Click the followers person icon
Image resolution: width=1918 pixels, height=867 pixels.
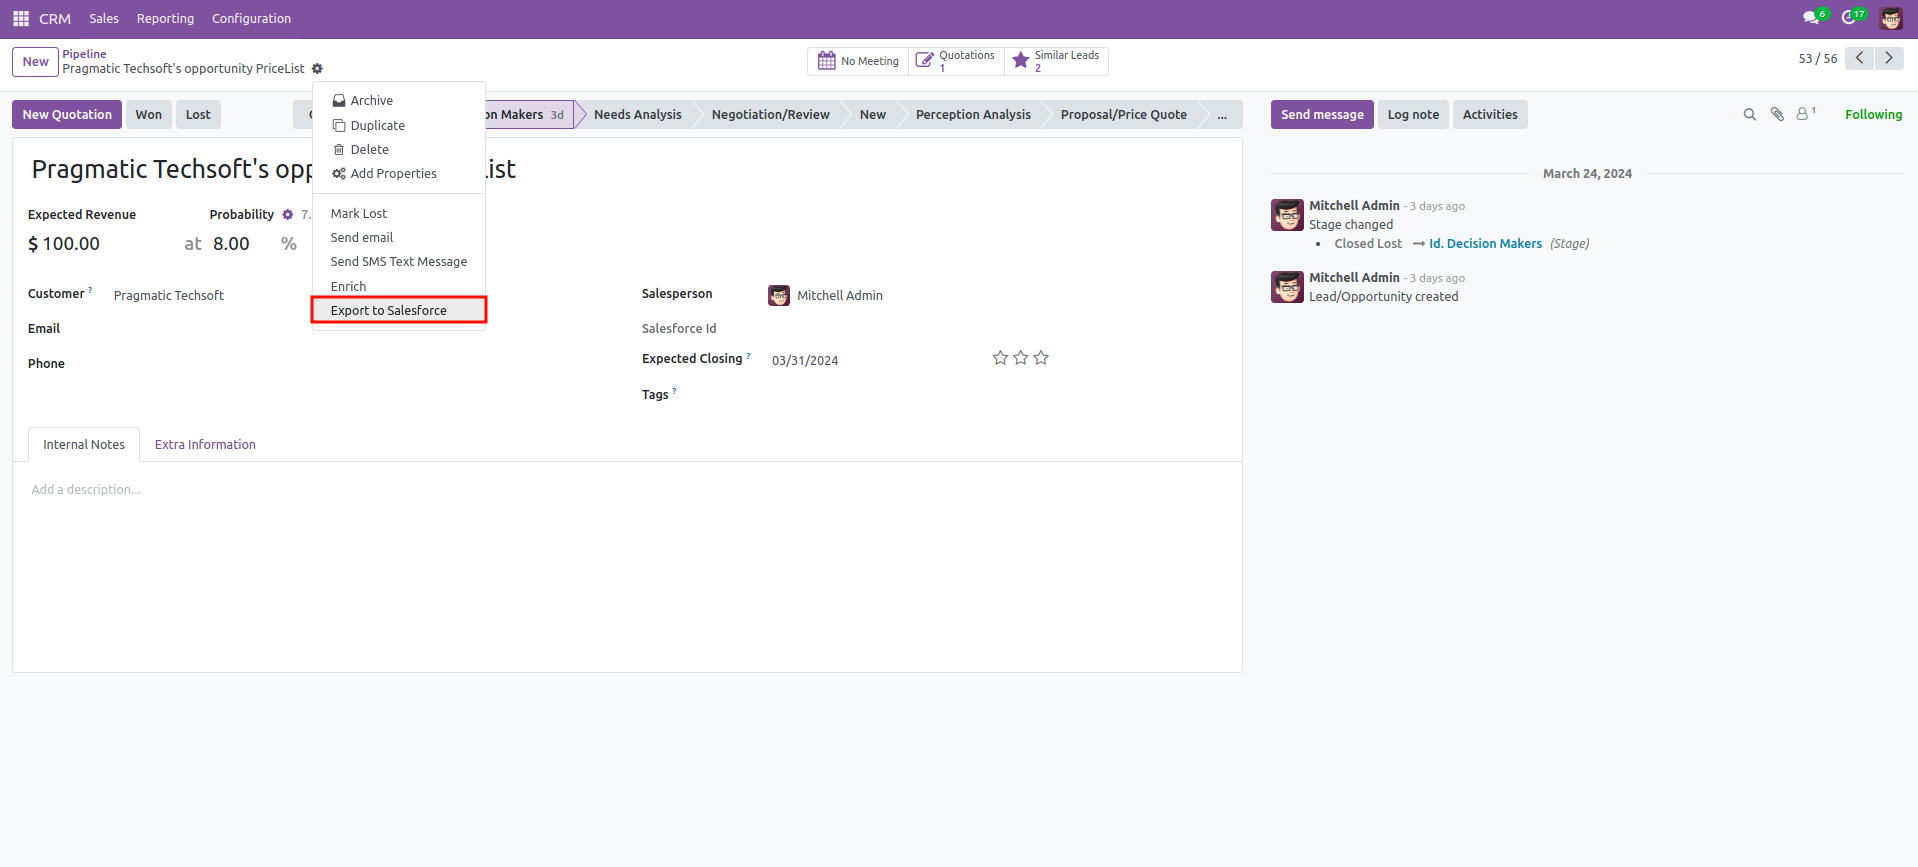1805,114
